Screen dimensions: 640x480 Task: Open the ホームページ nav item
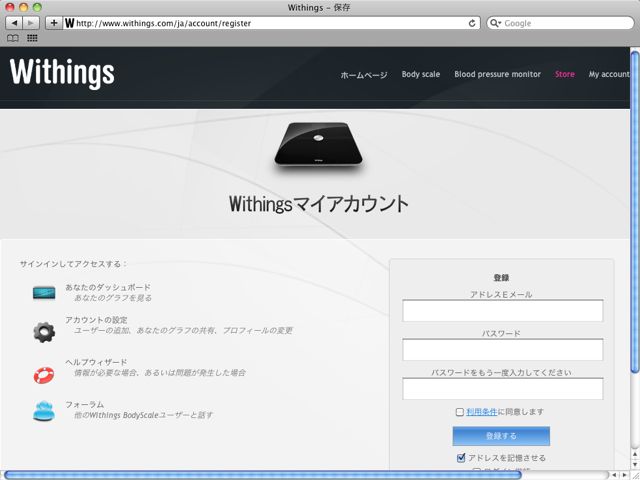click(364, 75)
